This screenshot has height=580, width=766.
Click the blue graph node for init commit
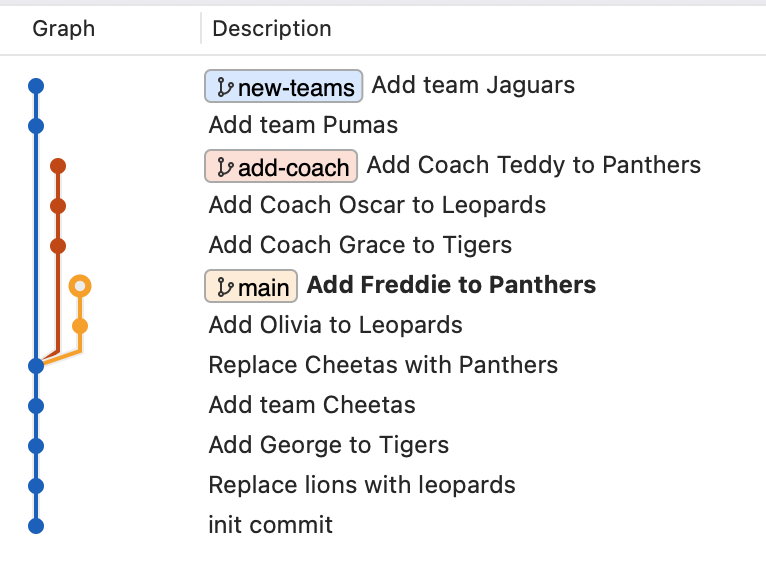[x=36, y=526]
